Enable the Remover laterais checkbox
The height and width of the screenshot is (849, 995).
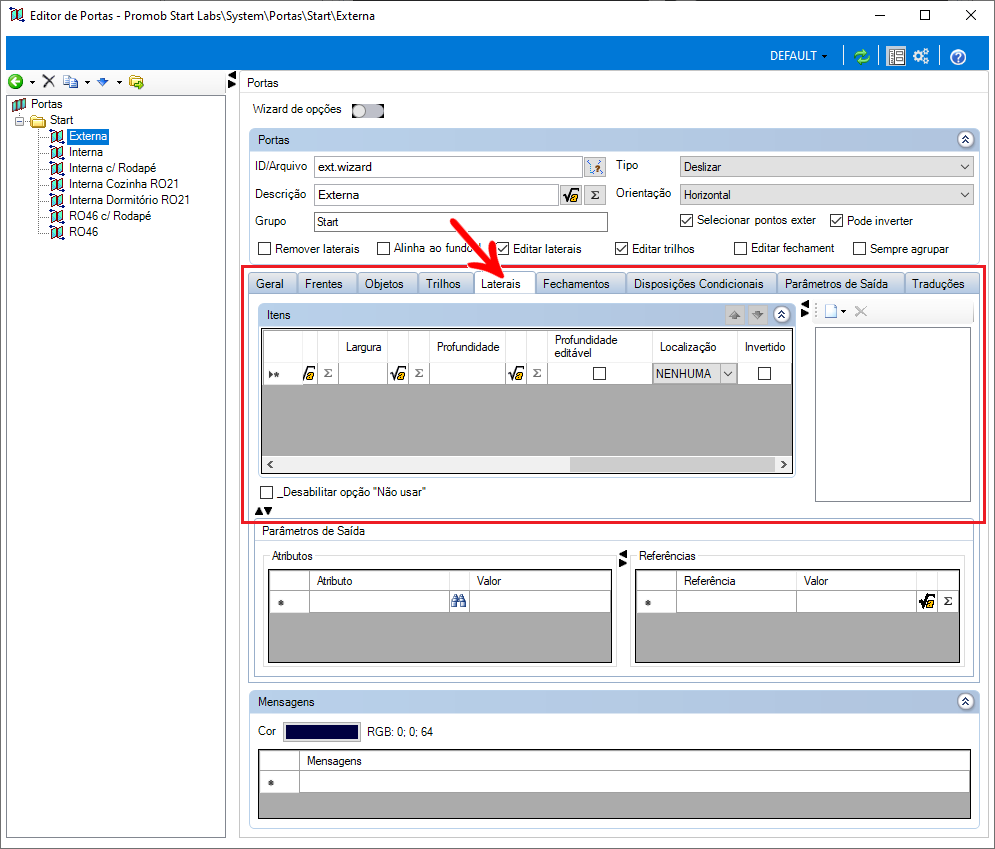pos(265,249)
